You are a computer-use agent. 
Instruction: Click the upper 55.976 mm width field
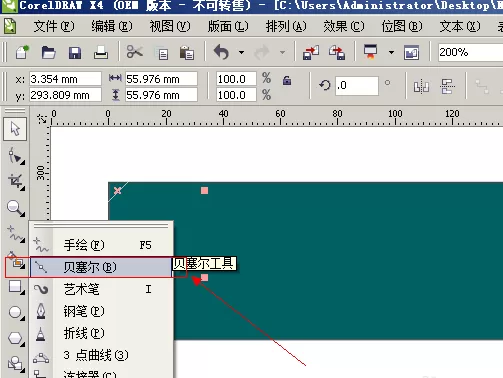(161, 79)
